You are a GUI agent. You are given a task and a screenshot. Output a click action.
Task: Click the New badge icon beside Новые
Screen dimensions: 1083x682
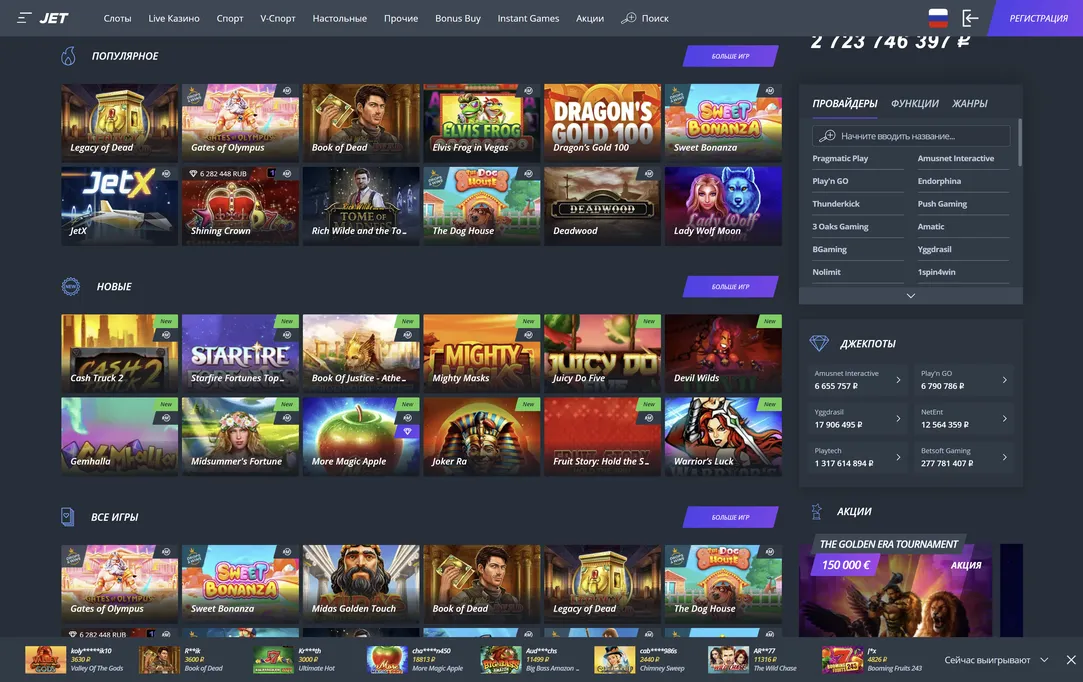[x=70, y=287]
